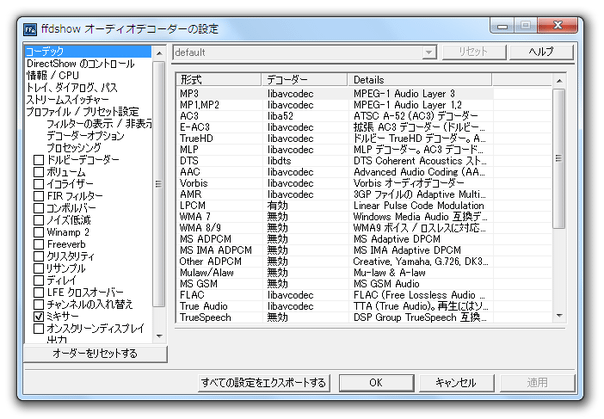Uncheck the ミキサー checkbox

click(x=39, y=317)
